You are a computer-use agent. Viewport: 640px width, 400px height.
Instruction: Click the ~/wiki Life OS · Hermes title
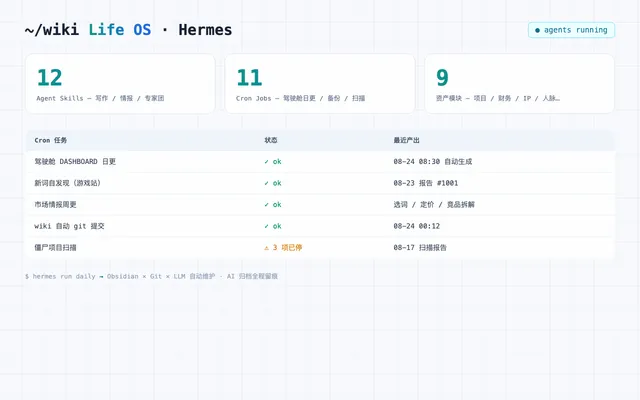[x=129, y=30]
